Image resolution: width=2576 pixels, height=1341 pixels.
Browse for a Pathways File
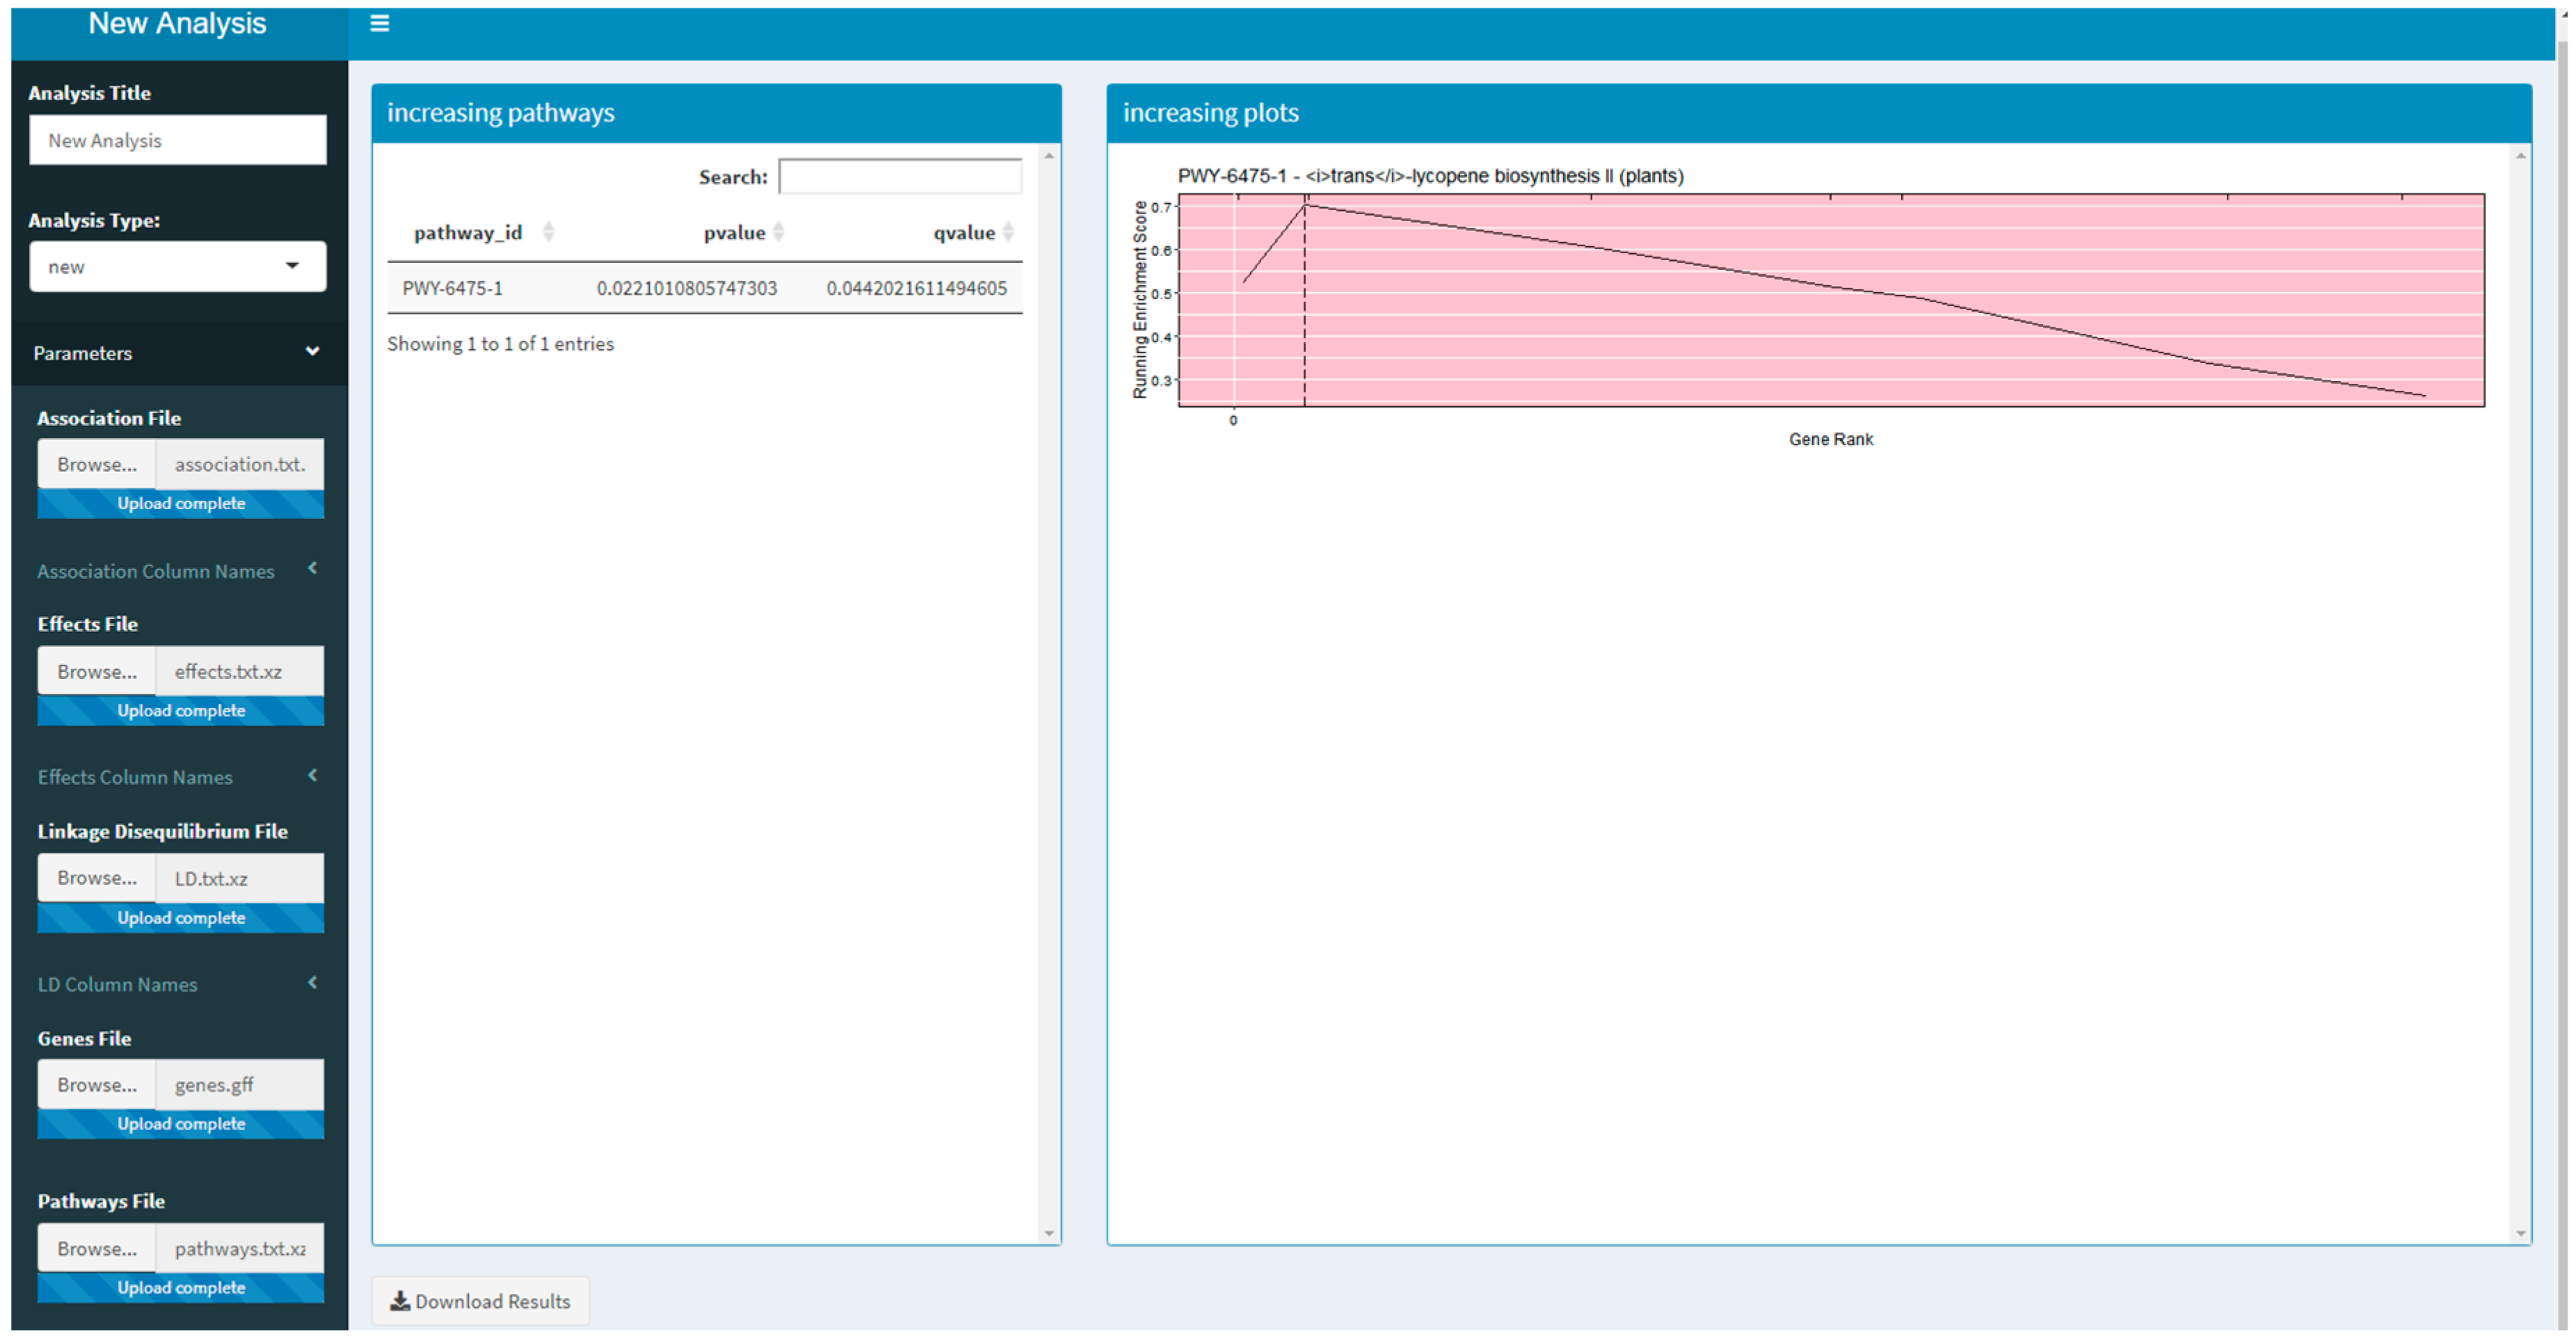tap(97, 1248)
